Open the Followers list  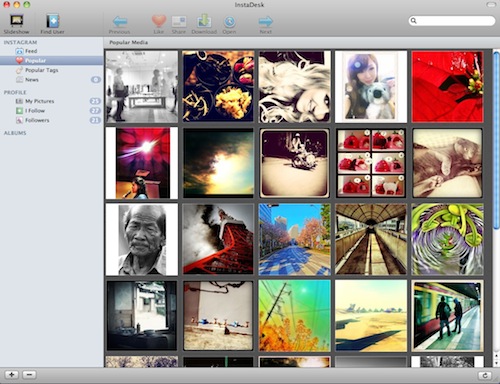52,120
